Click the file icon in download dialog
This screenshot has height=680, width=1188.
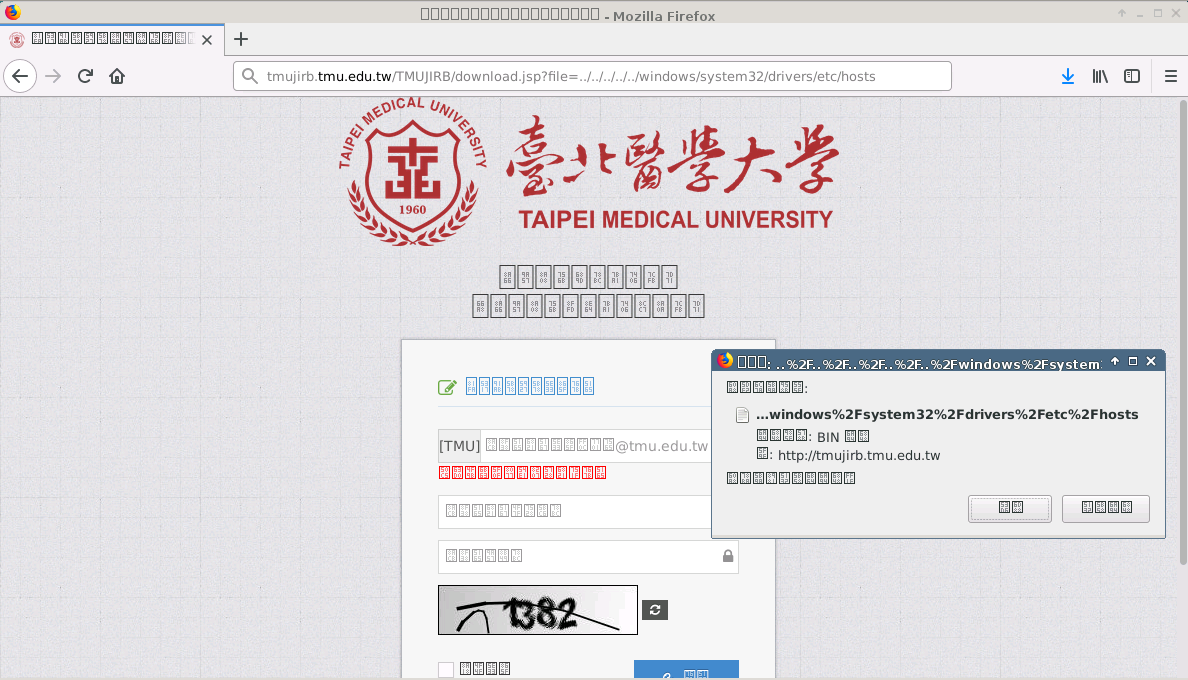(x=742, y=415)
